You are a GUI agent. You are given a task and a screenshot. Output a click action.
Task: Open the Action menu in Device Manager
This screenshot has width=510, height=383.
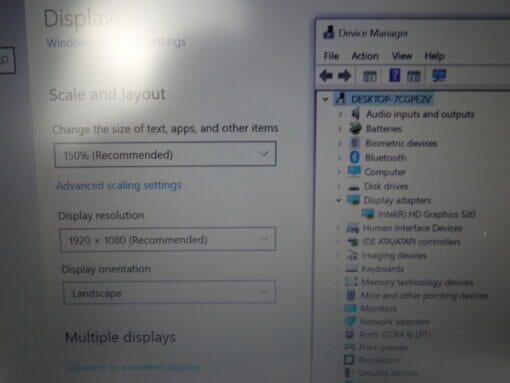tap(365, 56)
